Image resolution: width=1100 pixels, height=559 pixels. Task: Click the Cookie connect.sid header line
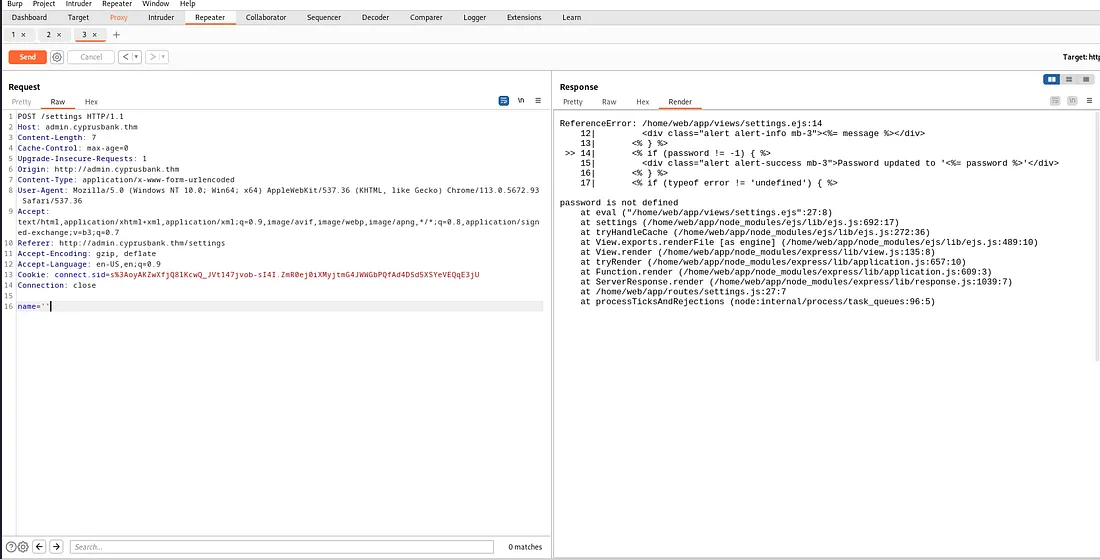[x=248, y=275]
